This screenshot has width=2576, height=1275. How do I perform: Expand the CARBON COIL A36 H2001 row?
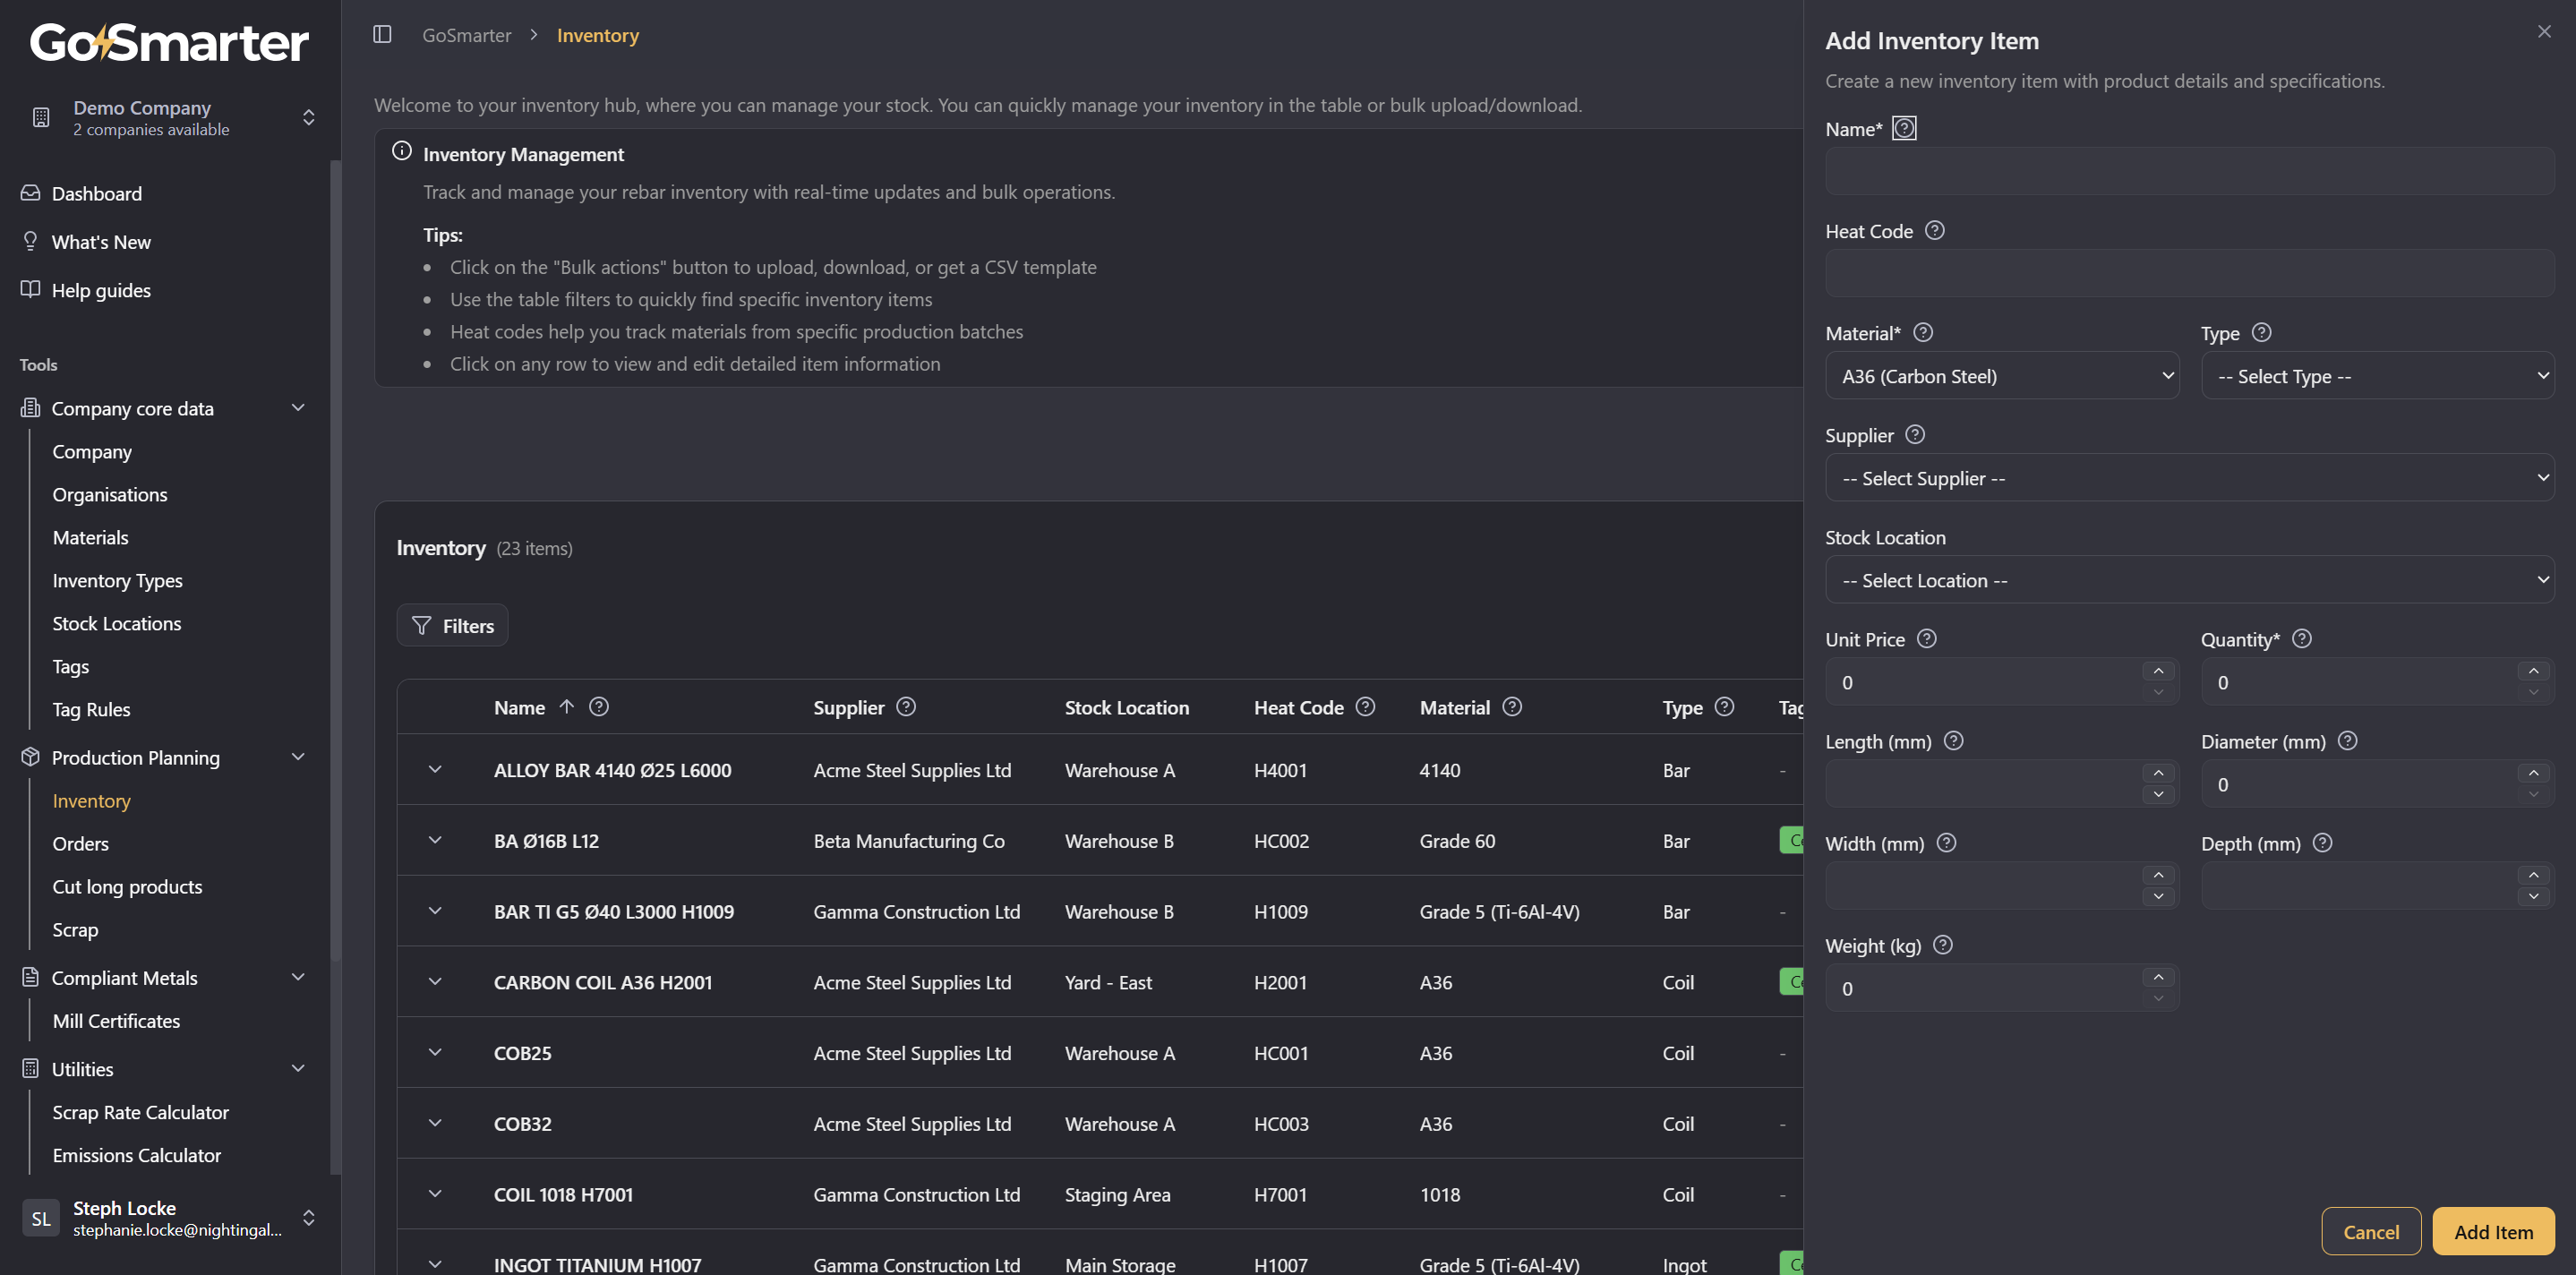[x=435, y=982]
